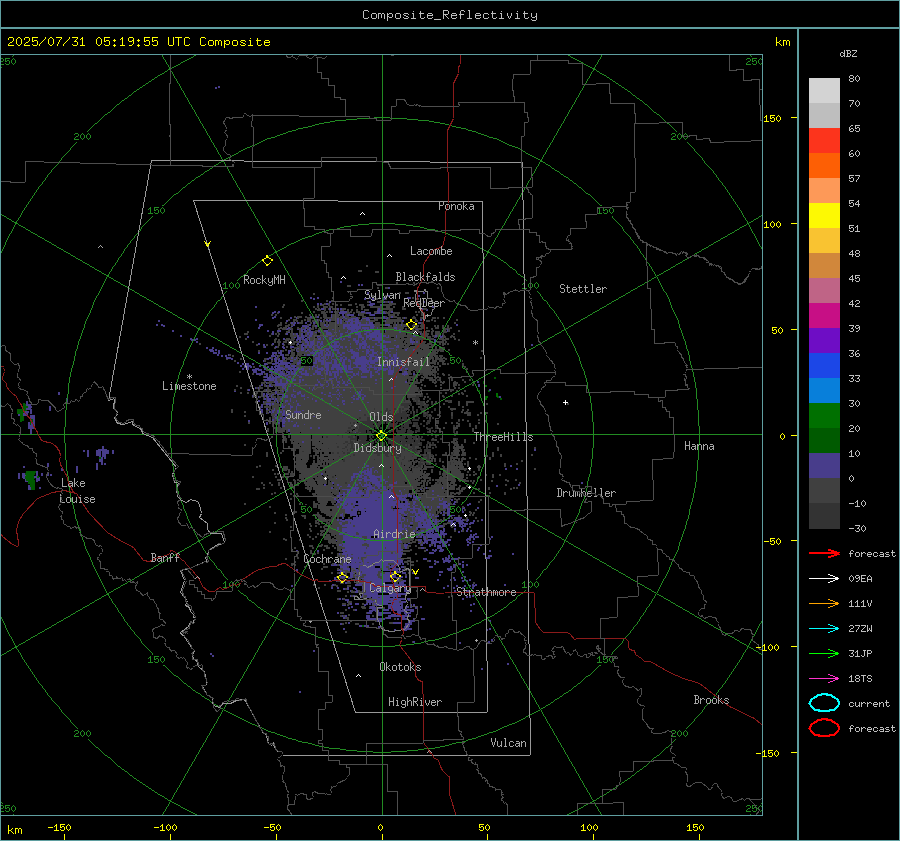This screenshot has width=900, height=841.
Task: Select the yellow diamond marker below RedDeer
Action: click(411, 325)
